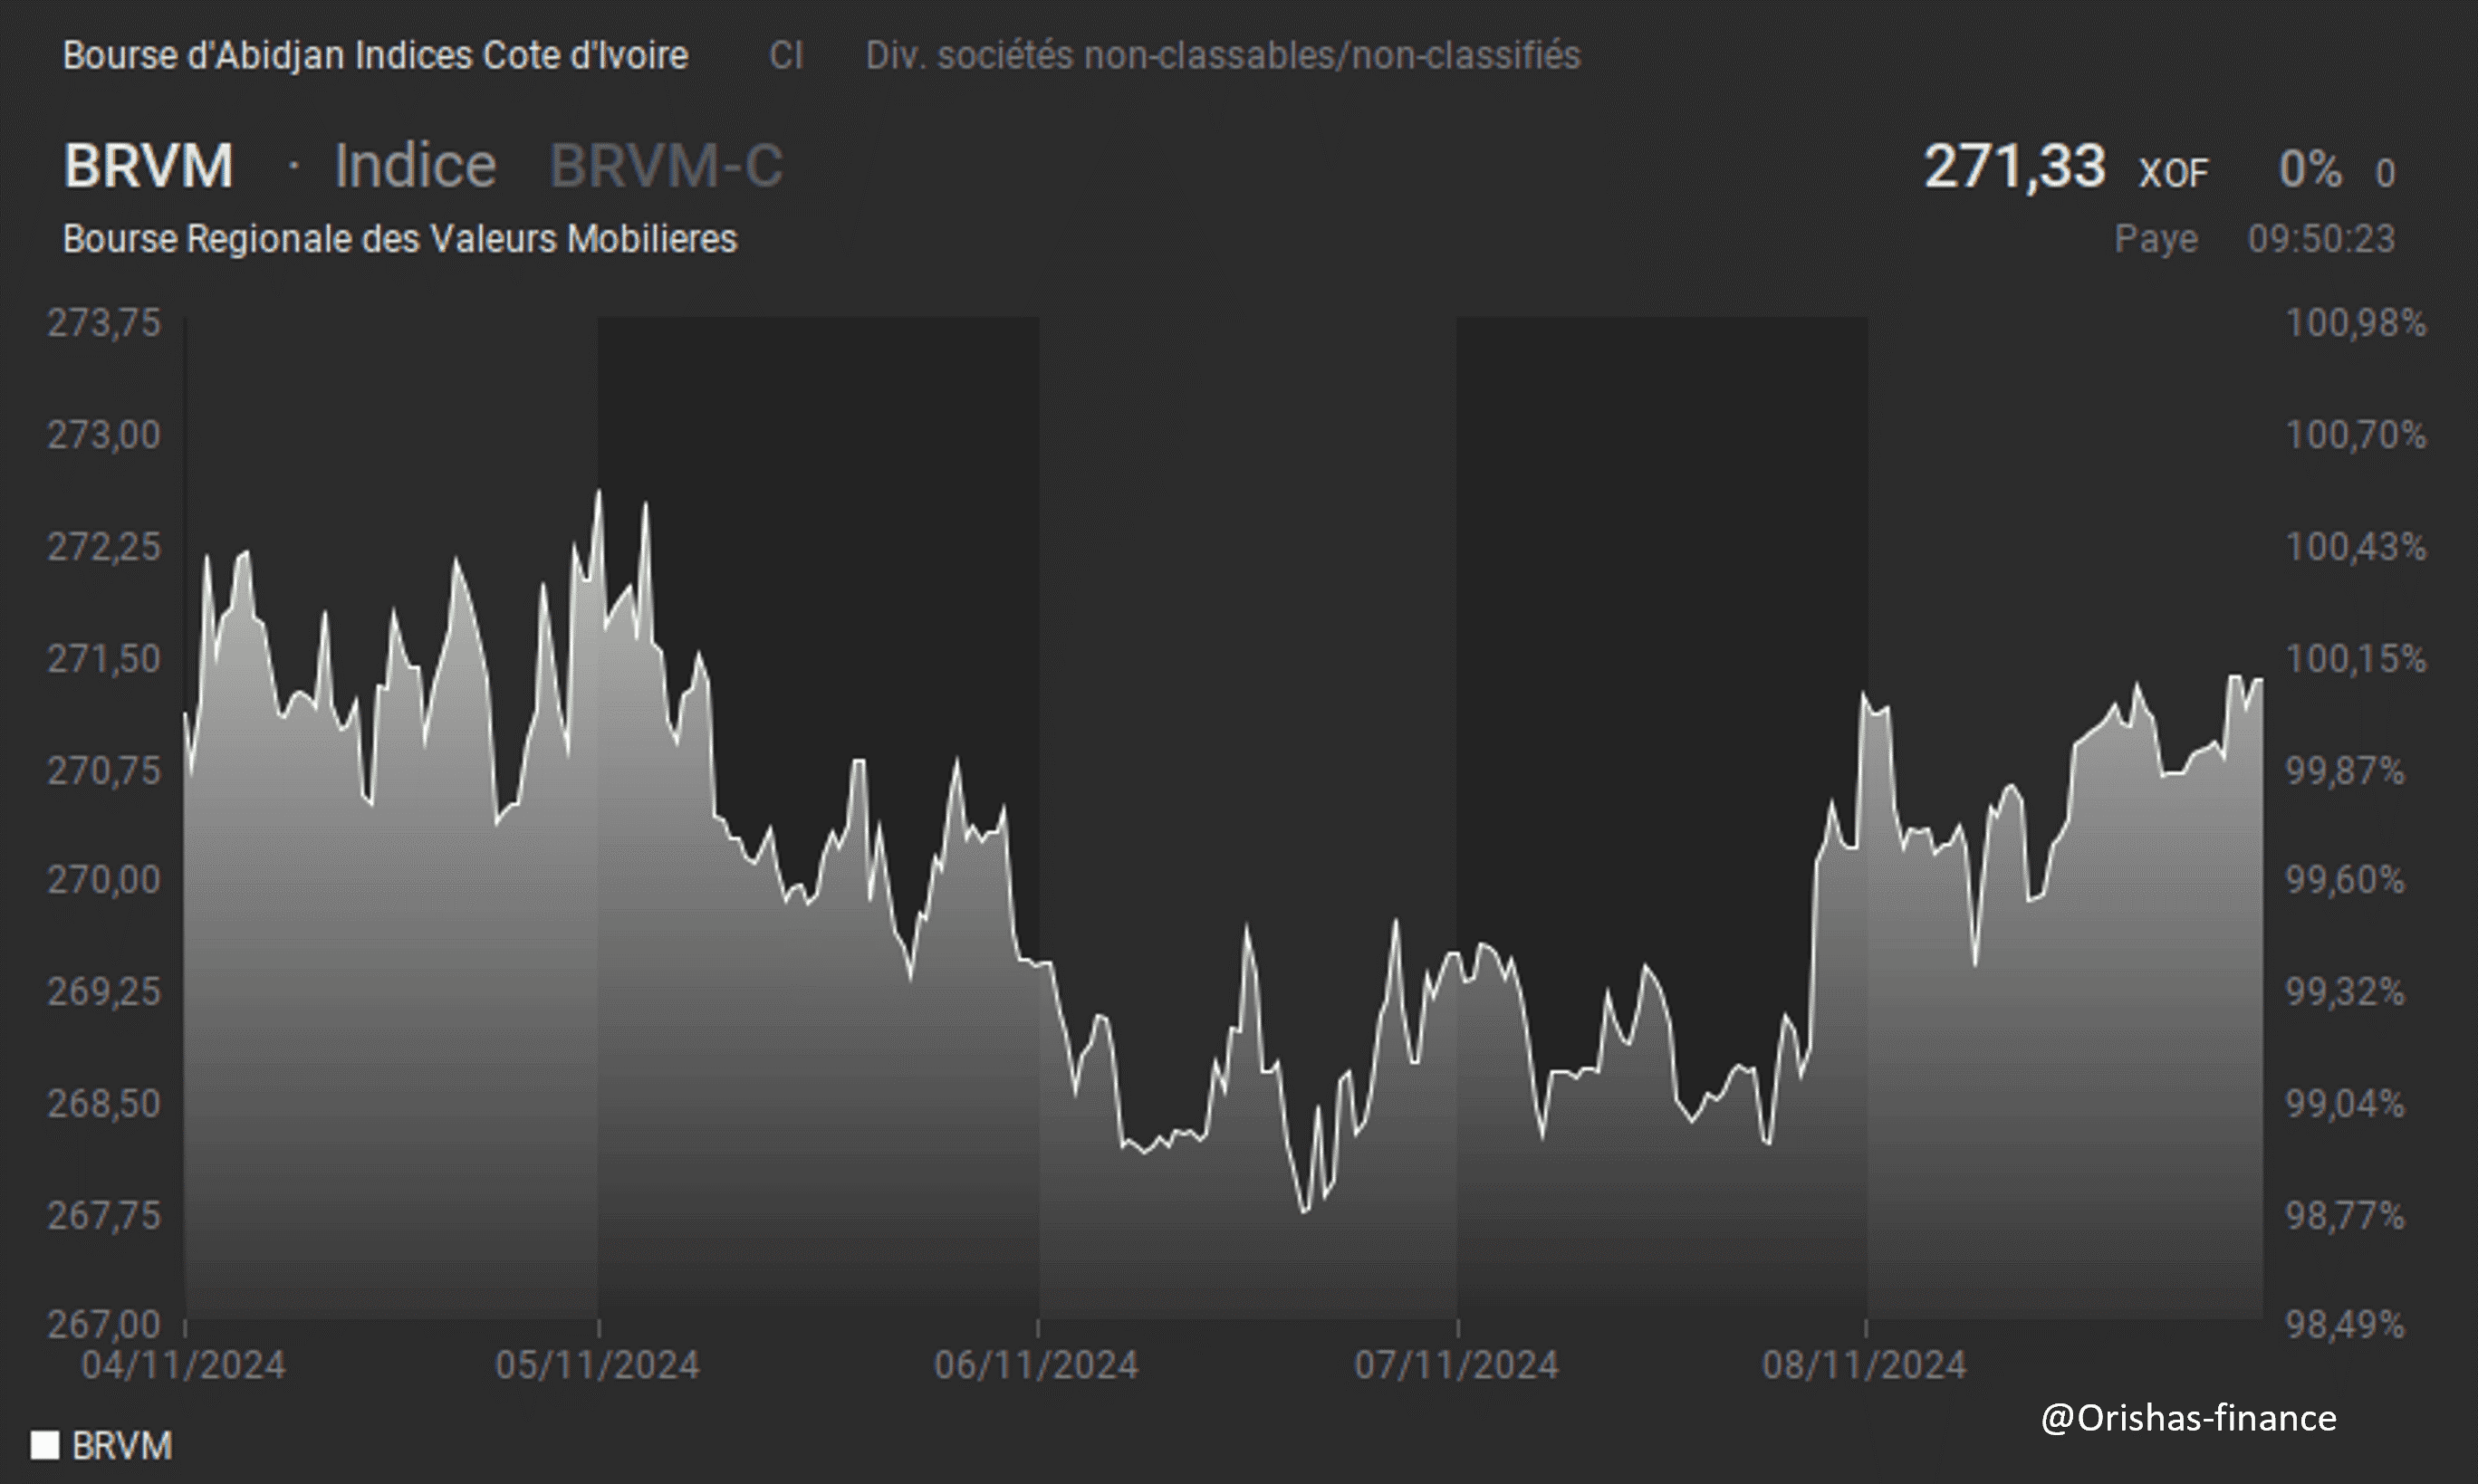2478x1484 pixels.
Task: Click the 99,87% axis value
Action: click(x=2345, y=771)
